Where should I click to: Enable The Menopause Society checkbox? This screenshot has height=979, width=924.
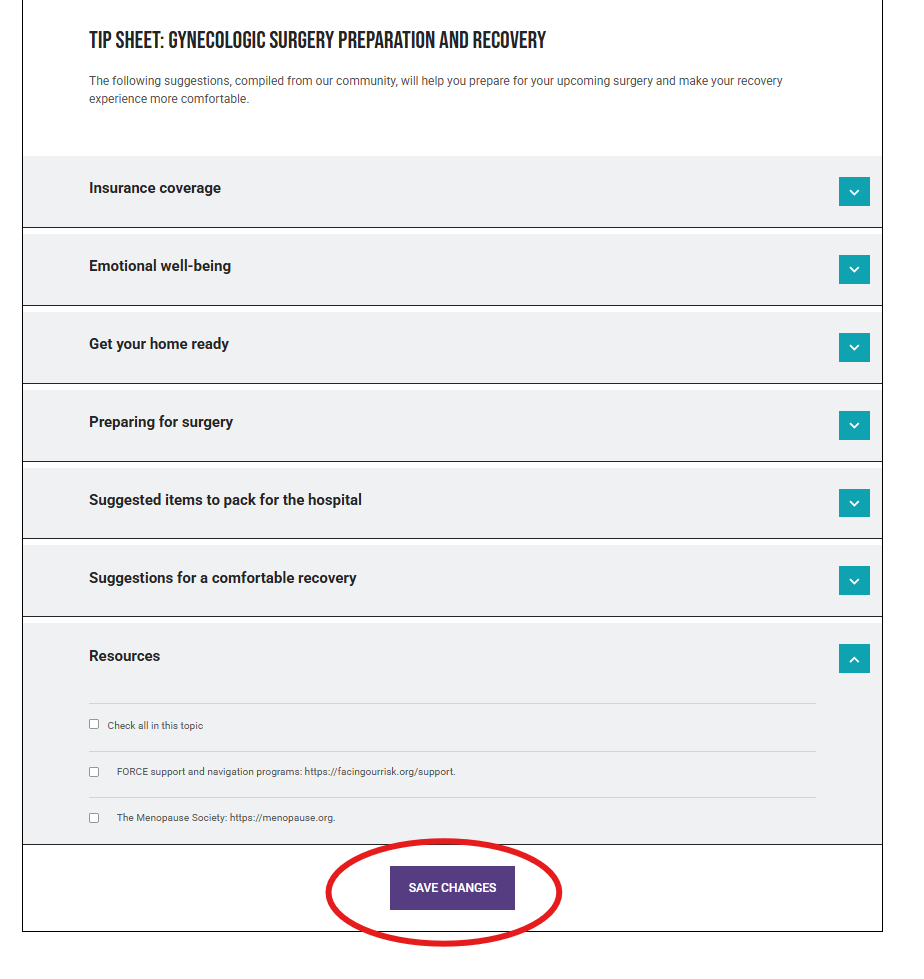[94, 818]
